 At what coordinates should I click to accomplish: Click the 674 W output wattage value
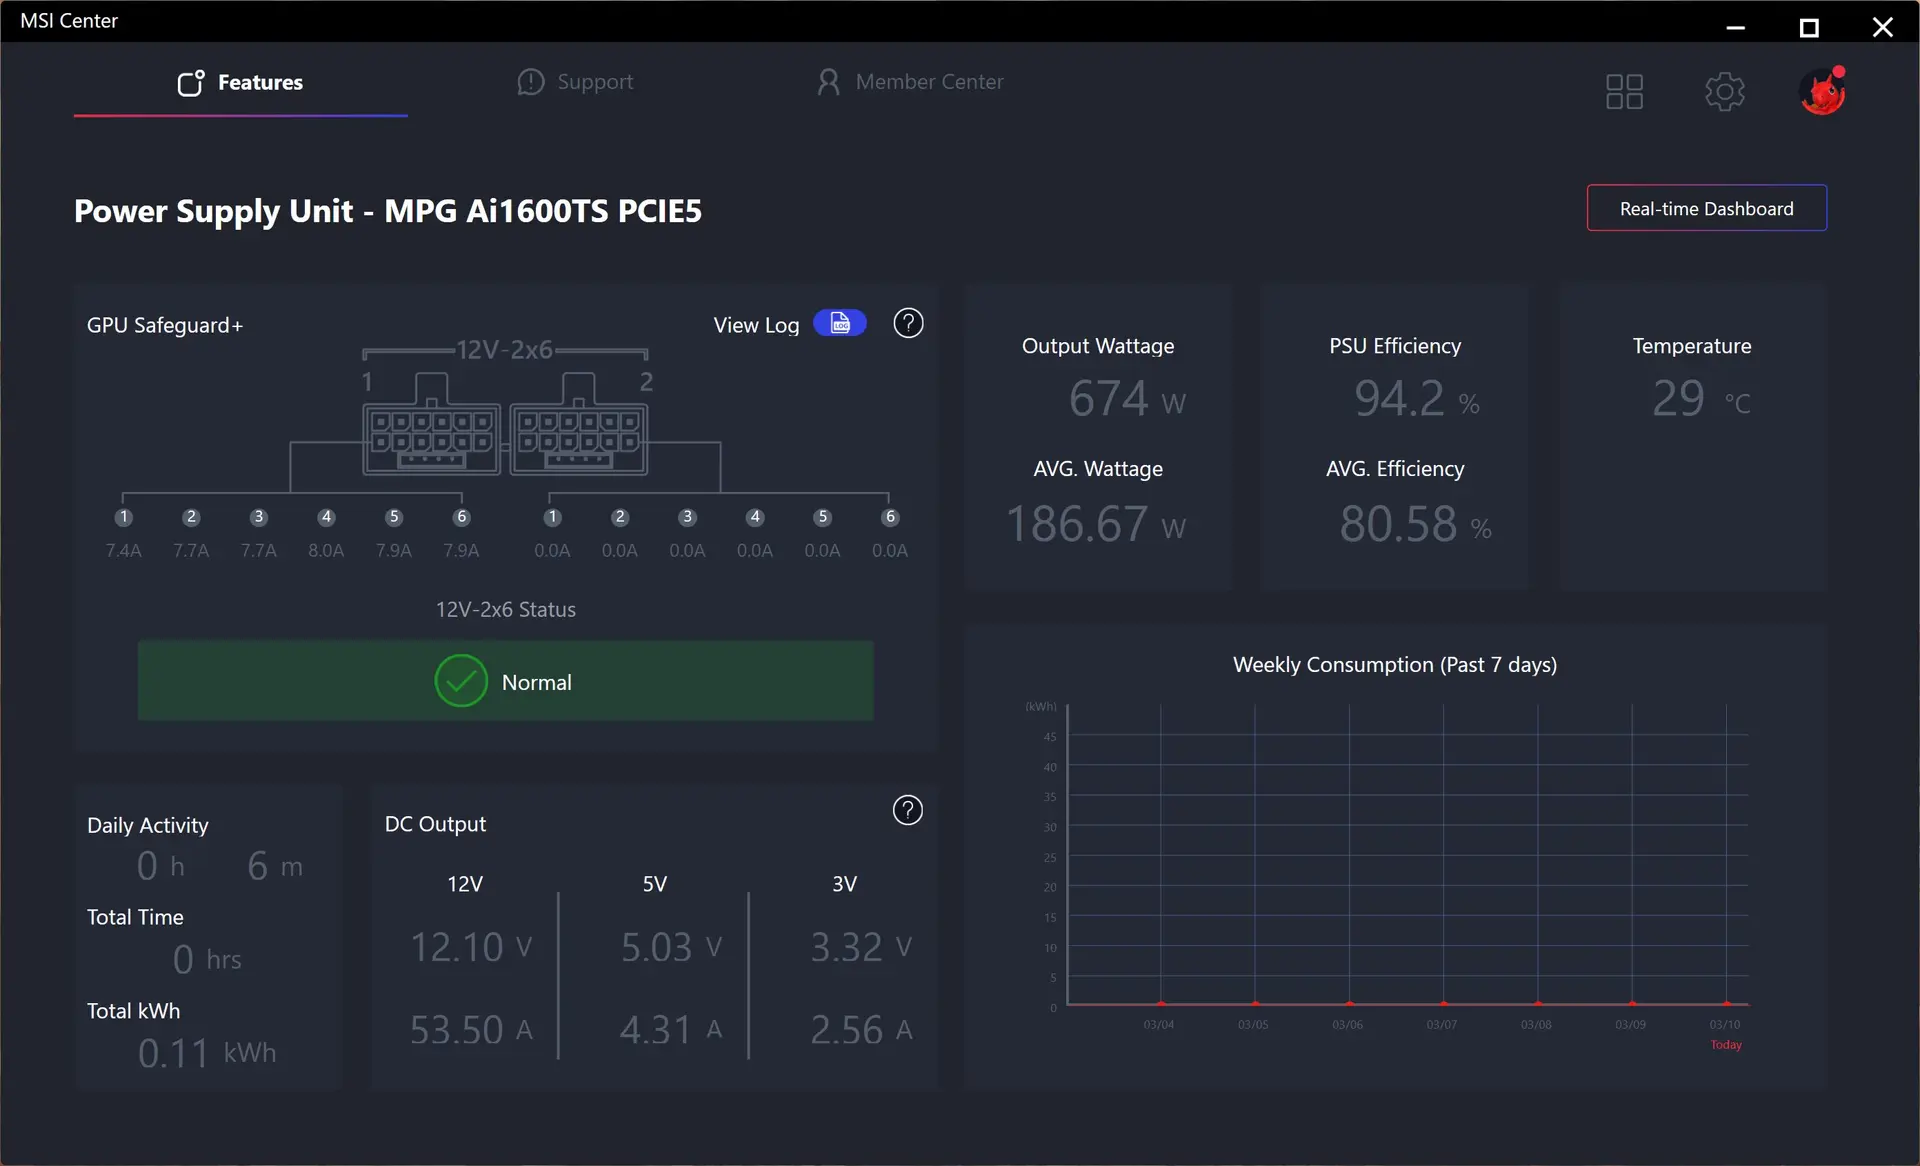click(1126, 398)
